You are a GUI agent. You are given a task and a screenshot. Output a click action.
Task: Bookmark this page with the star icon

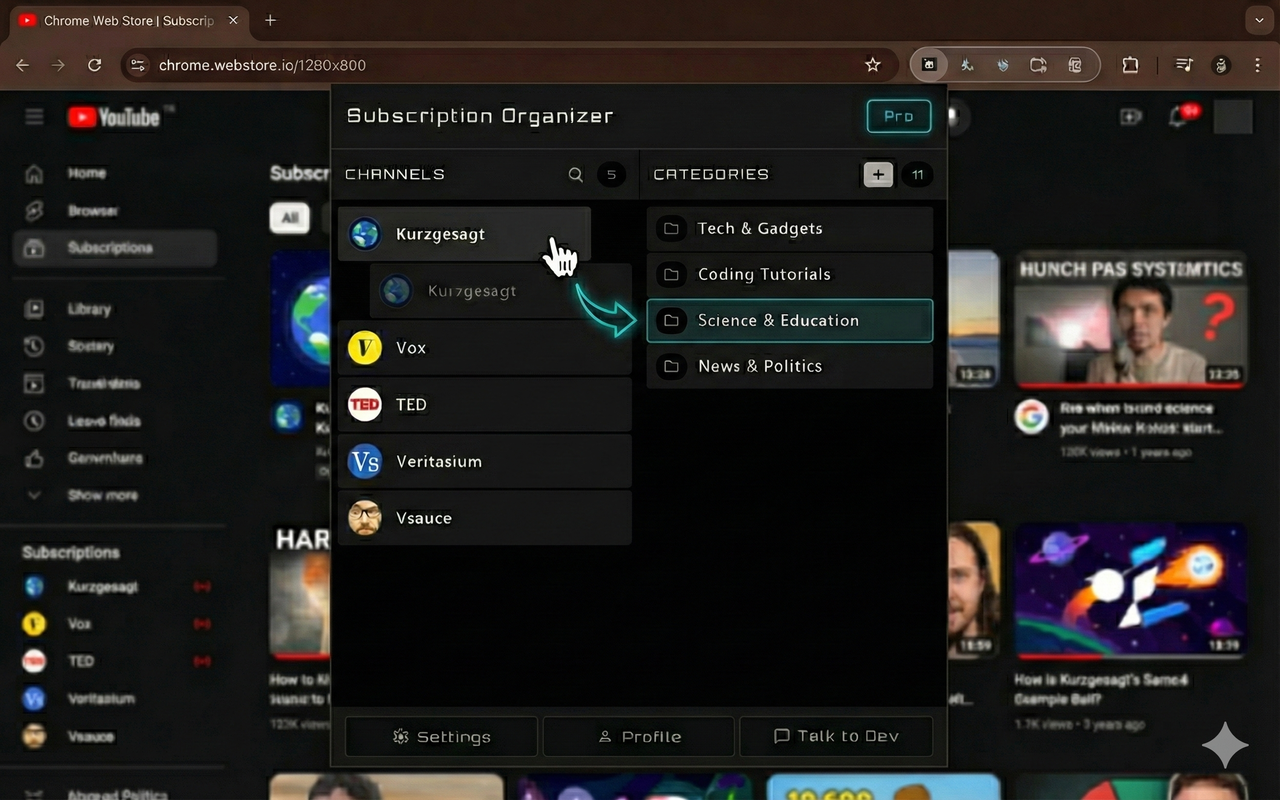(x=873, y=65)
